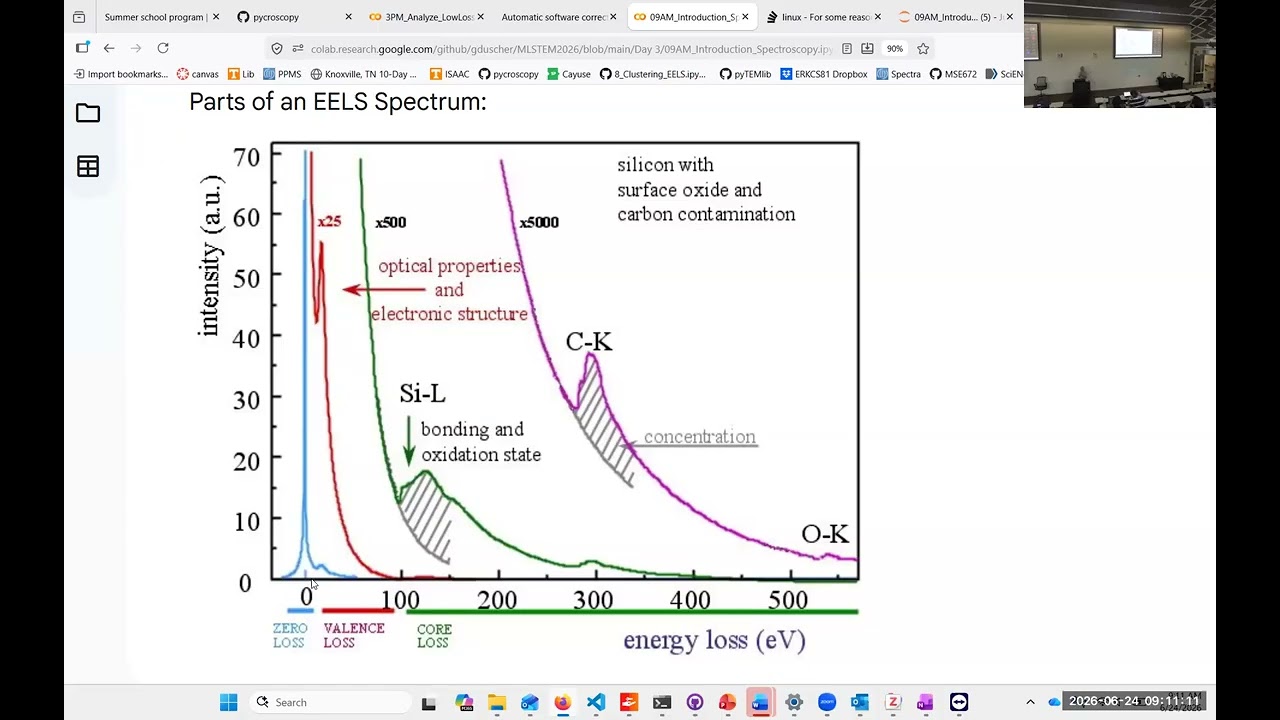Open the pyTEMlib bookmark
The image size is (1280, 720).
point(745,74)
